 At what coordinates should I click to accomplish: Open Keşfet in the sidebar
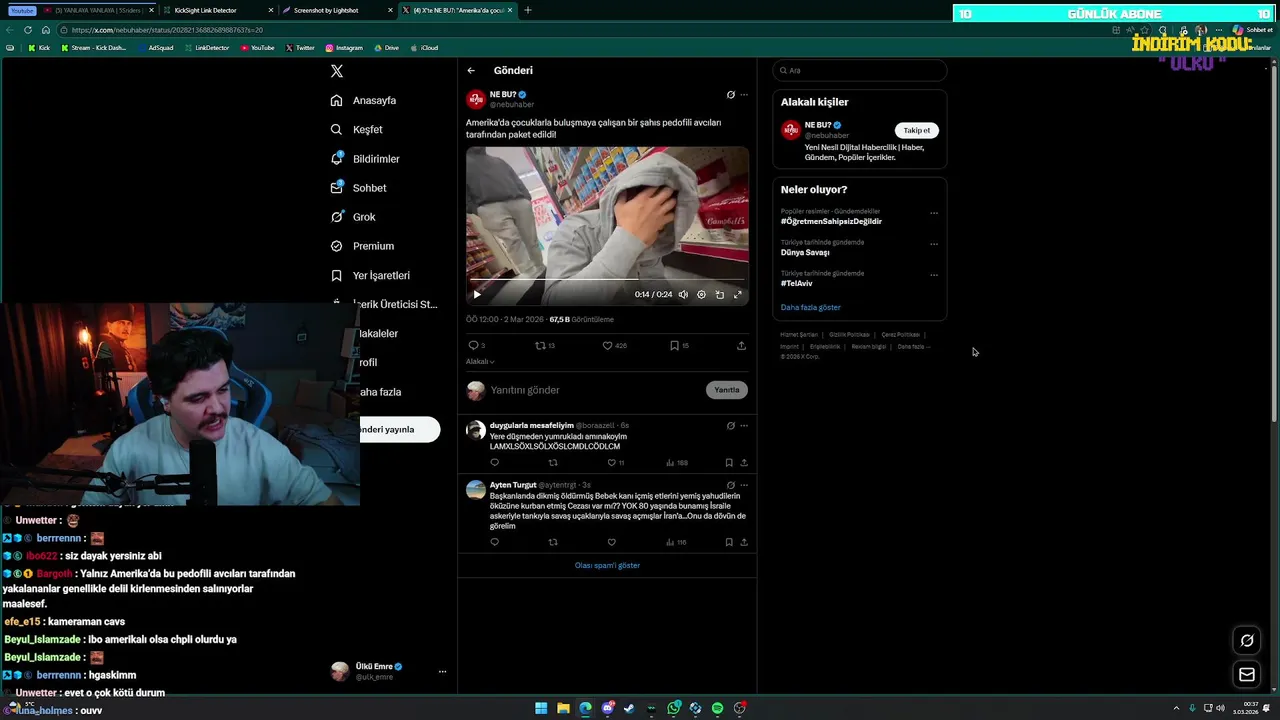pos(356,129)
